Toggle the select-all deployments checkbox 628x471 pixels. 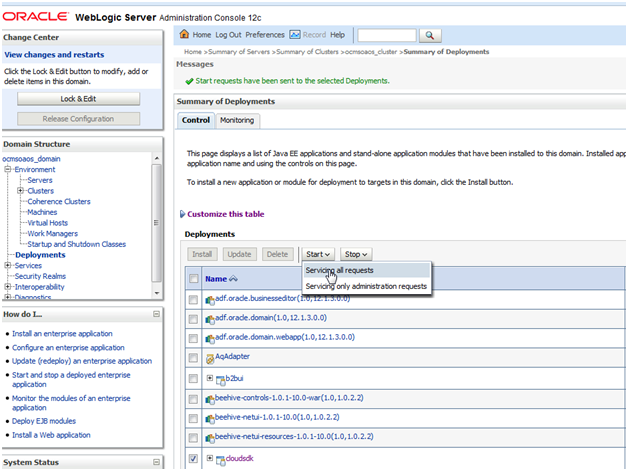click(193, 279)
